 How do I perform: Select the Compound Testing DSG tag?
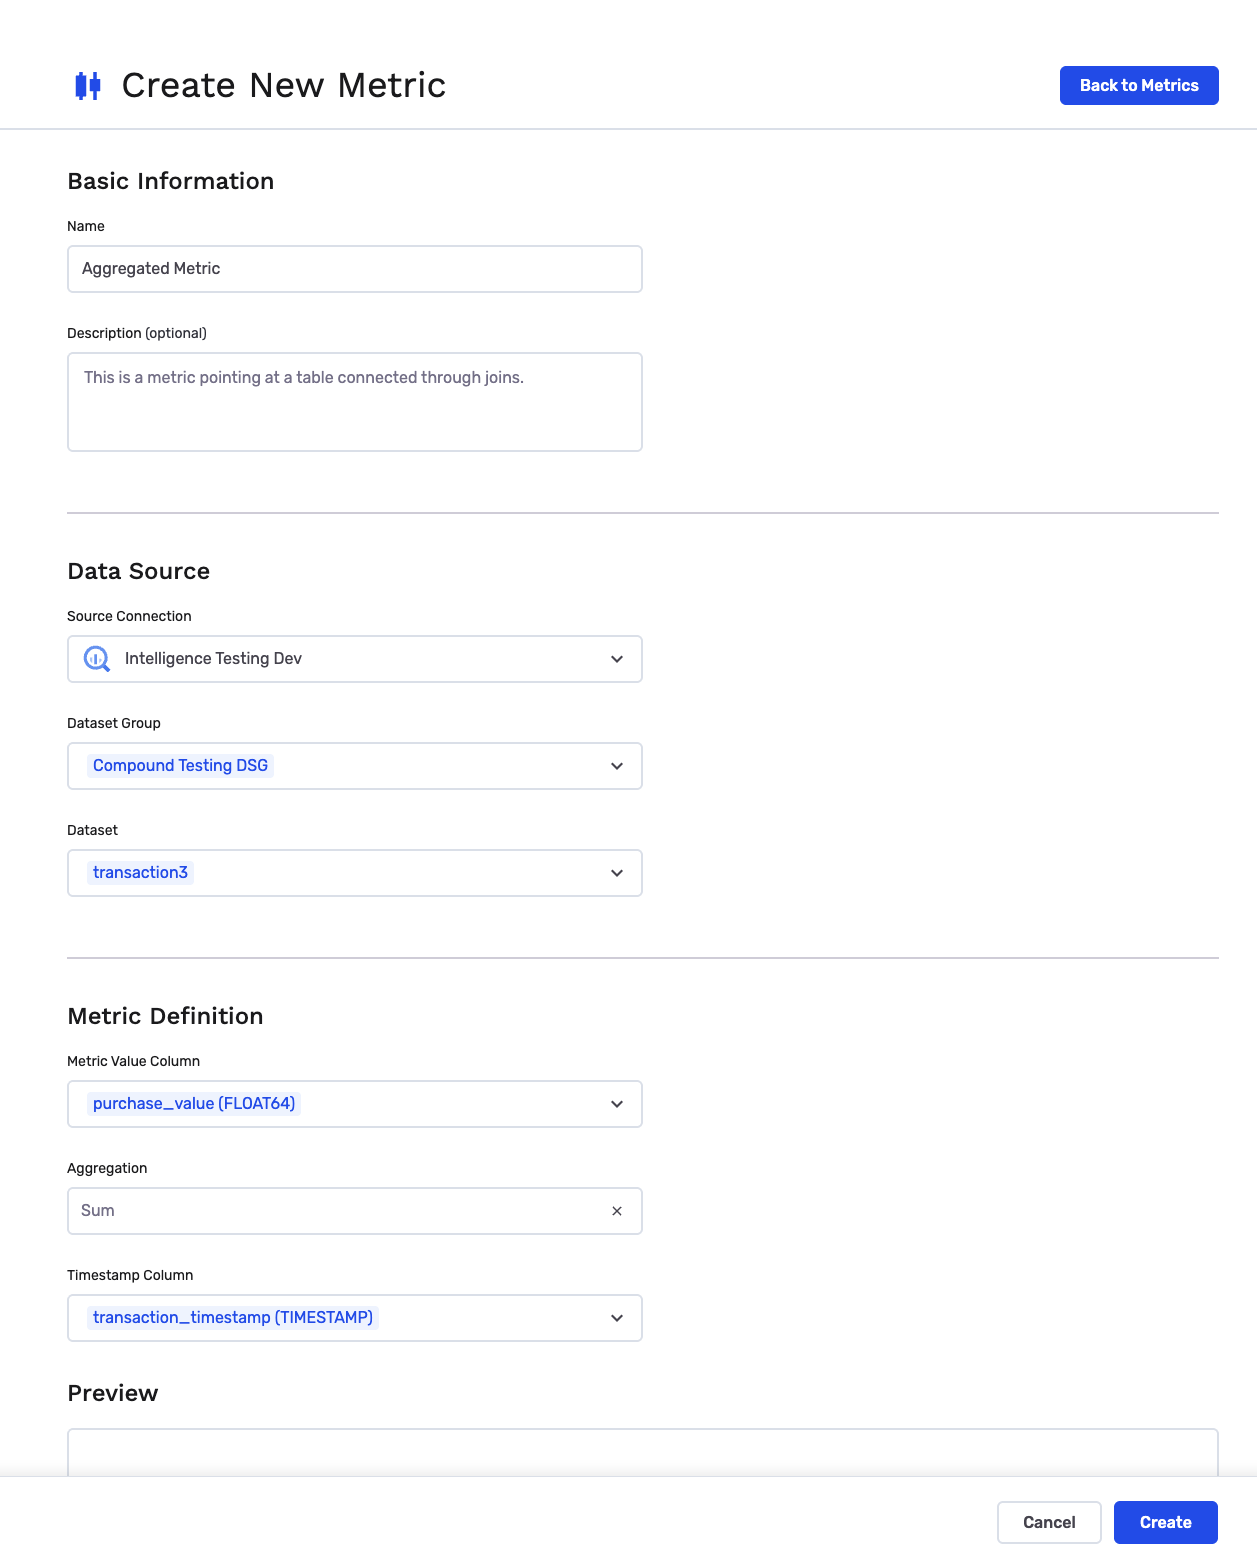(x=181, y=766)
